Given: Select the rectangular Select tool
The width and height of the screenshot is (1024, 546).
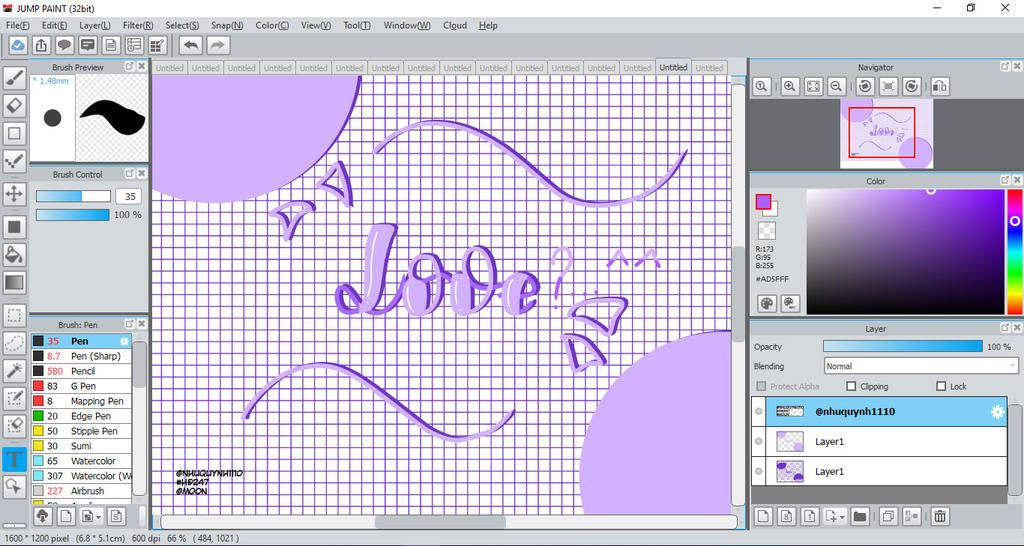Looking at the screenshot, I should 14,315.
